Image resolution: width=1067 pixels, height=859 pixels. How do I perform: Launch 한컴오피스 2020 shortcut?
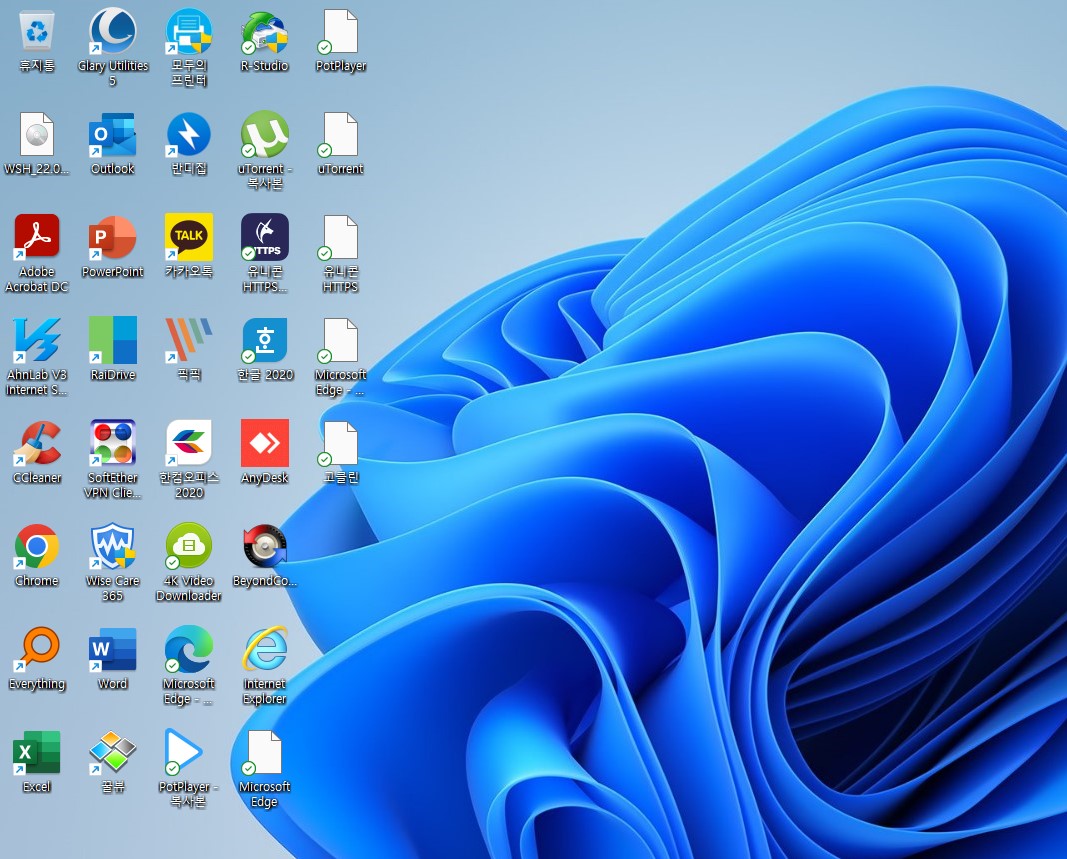pos(188,443)
